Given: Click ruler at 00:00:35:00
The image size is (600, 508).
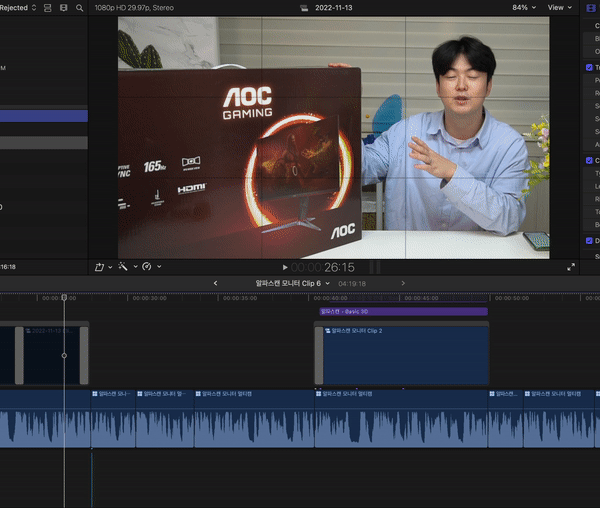Looking at the screenshot, I should (x=240, y=298).
